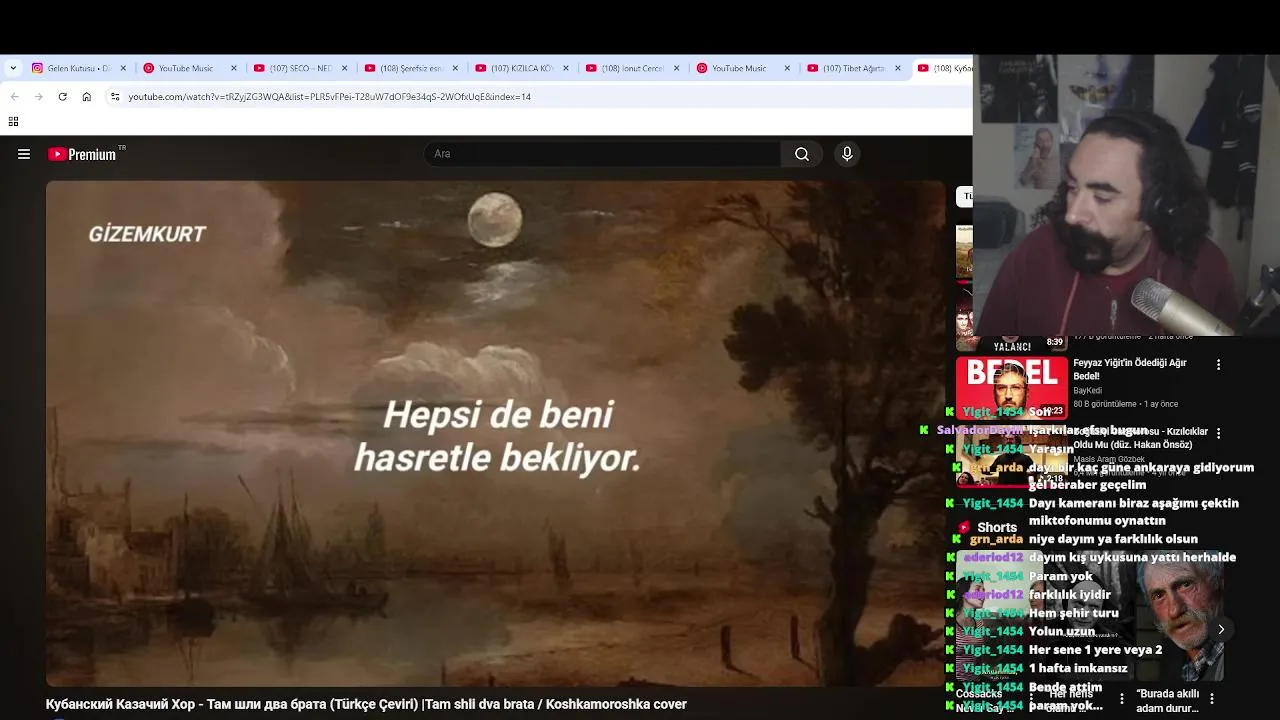The image size is (1280, 720).
Task: Open options menu for 'Kızılcıklar Oldu Mu' video
Action: pos(1218,433)
